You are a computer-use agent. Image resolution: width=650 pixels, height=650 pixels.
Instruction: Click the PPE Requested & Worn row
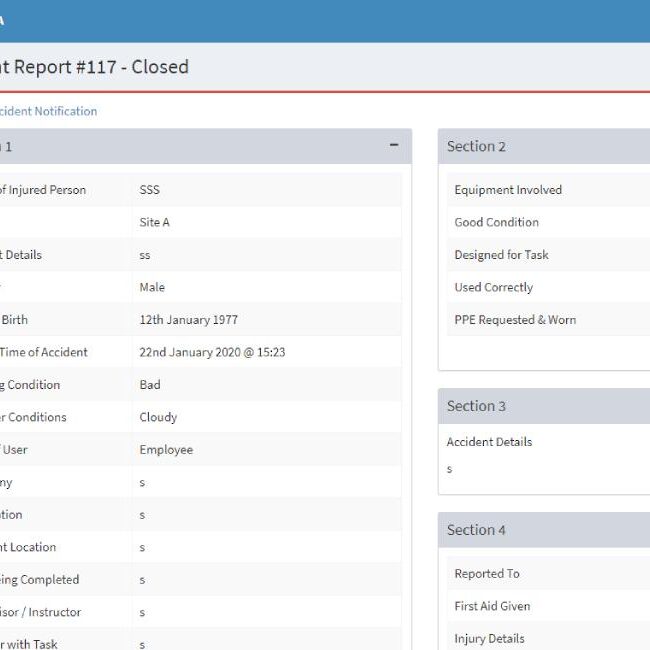point(515,320)
